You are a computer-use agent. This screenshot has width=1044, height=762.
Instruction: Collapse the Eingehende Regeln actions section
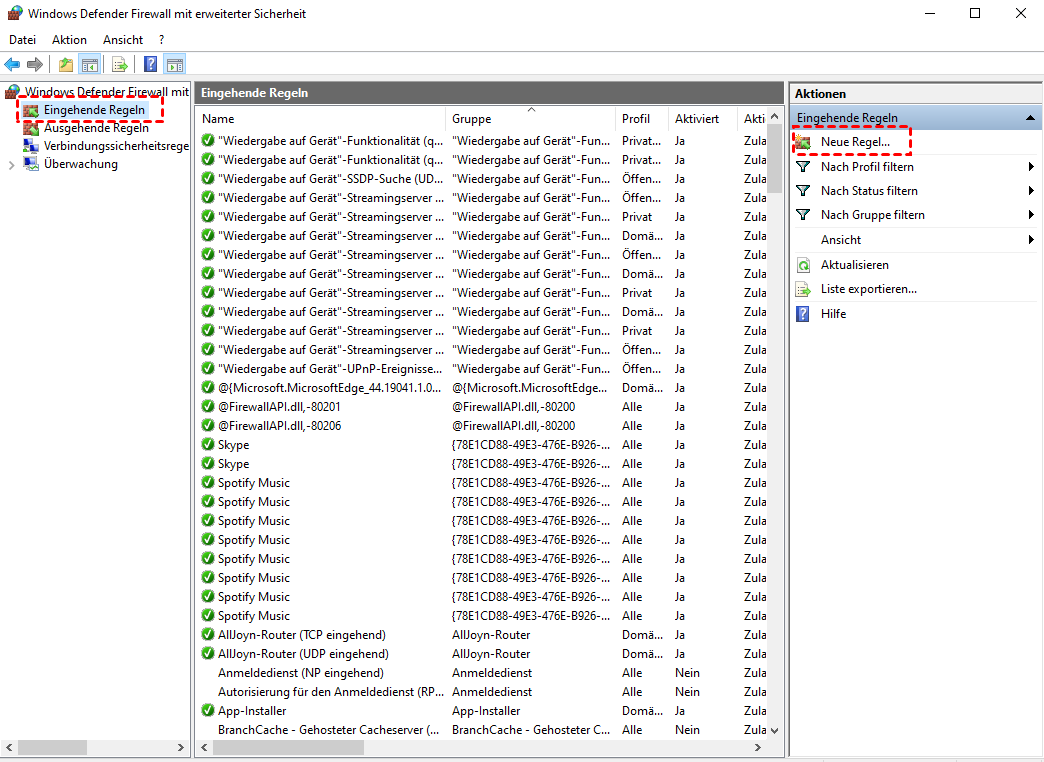pyautogui.click(x=1029, y=118)
